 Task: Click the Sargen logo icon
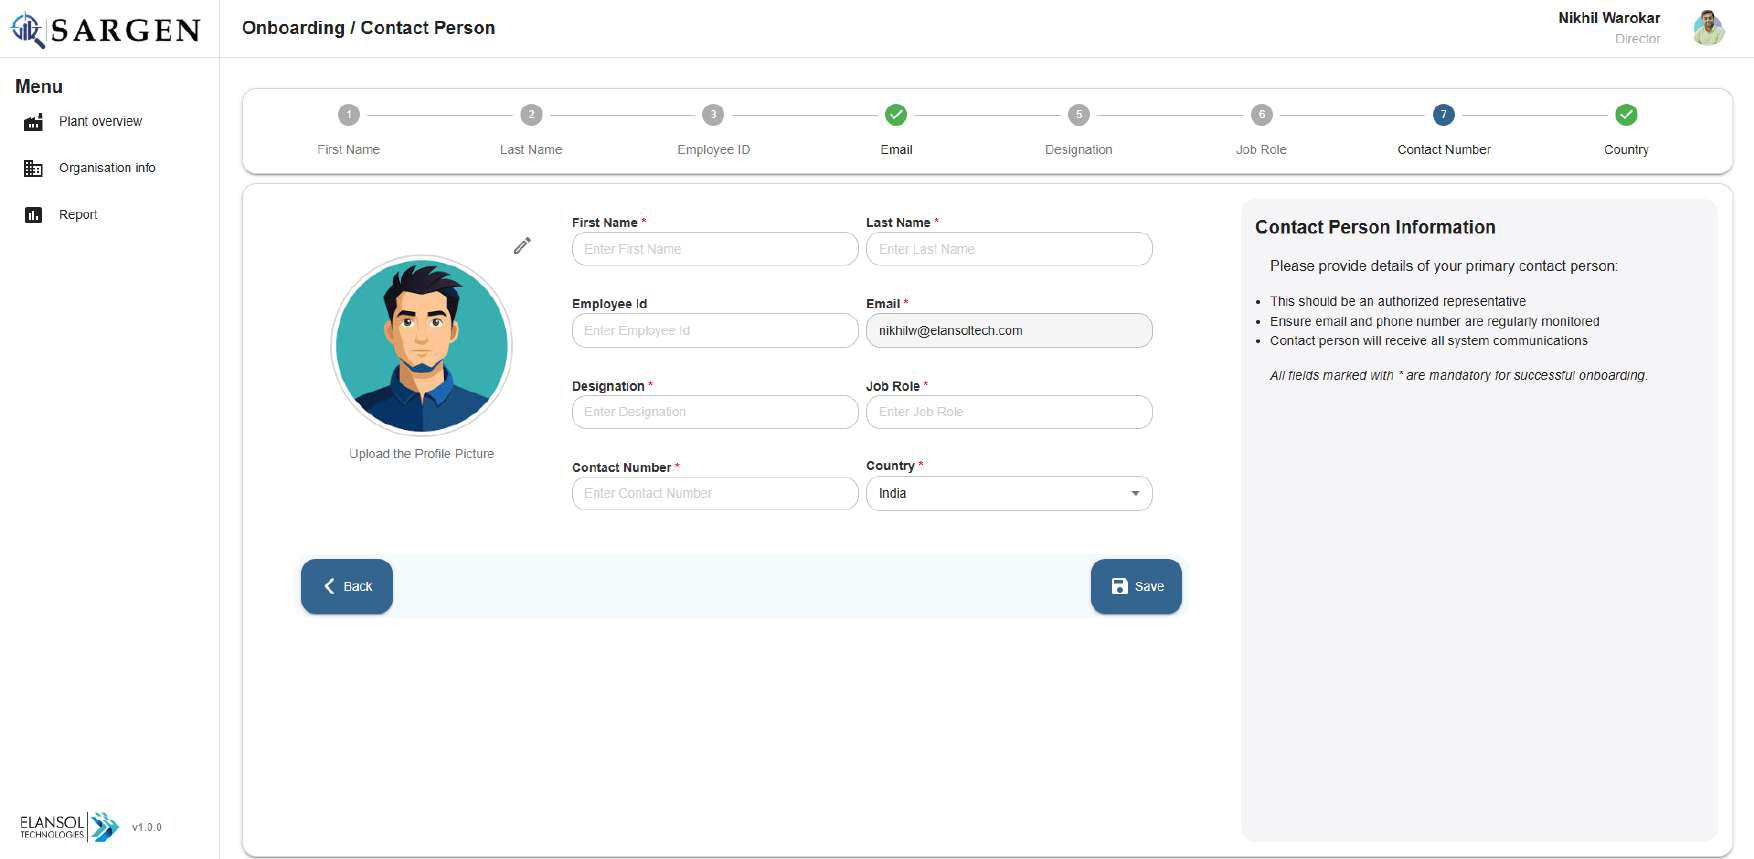point(27,30)
